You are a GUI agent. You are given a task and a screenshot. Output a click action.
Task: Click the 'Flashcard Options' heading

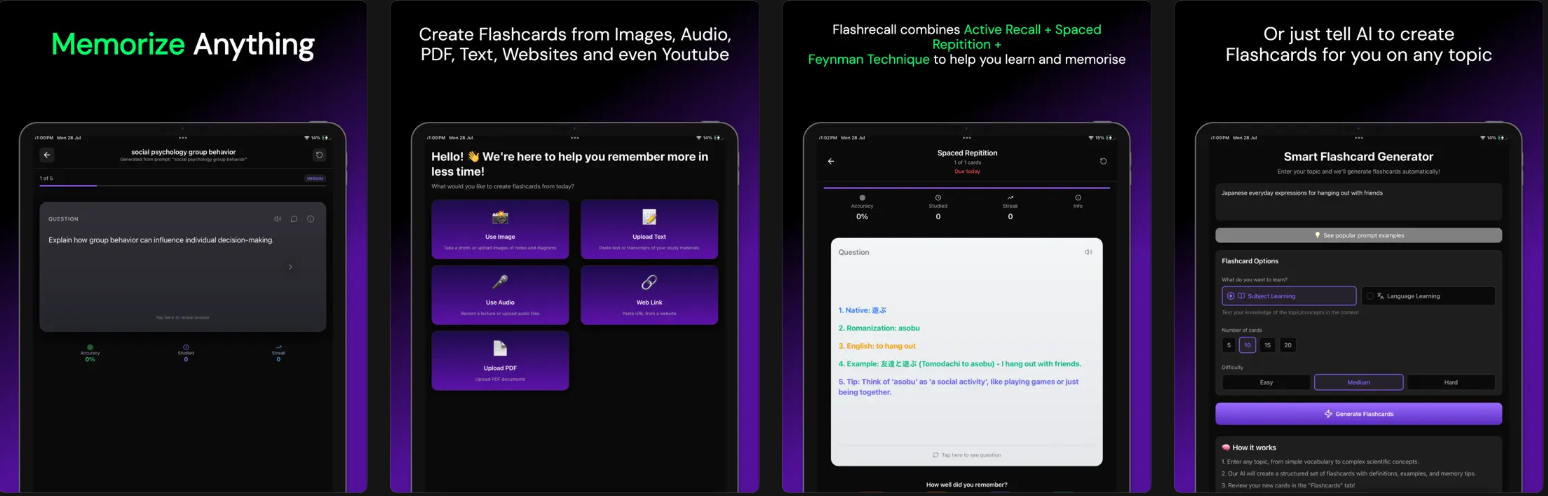pyautogui.click(x=1250, y=261)
